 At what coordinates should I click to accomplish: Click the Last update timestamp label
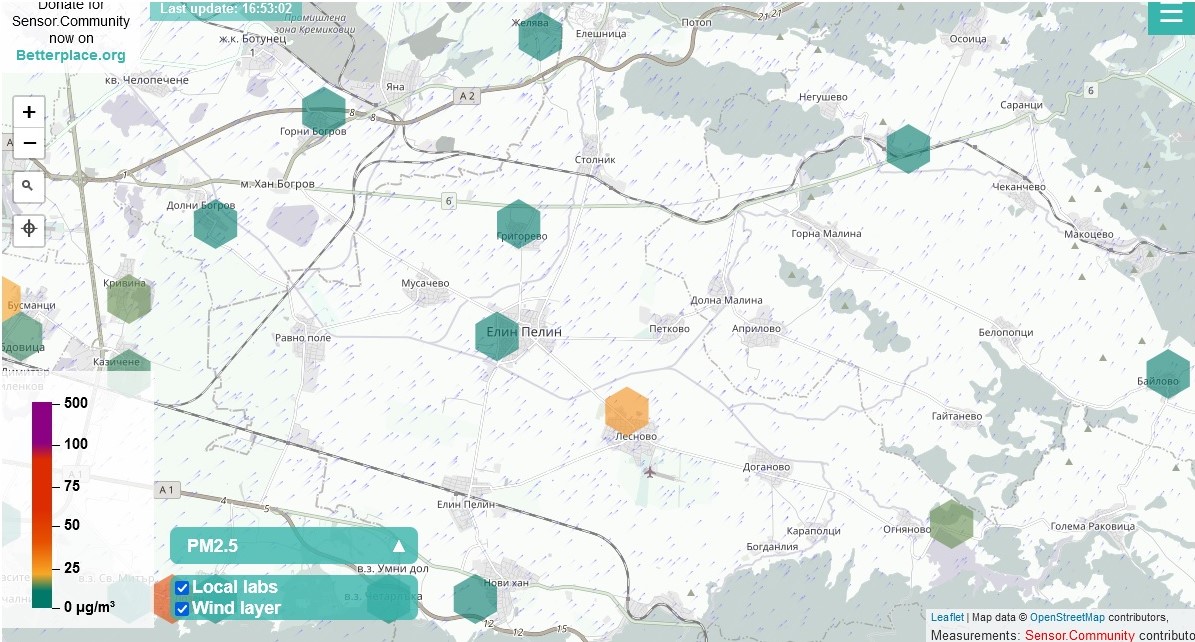click(225, 9)
